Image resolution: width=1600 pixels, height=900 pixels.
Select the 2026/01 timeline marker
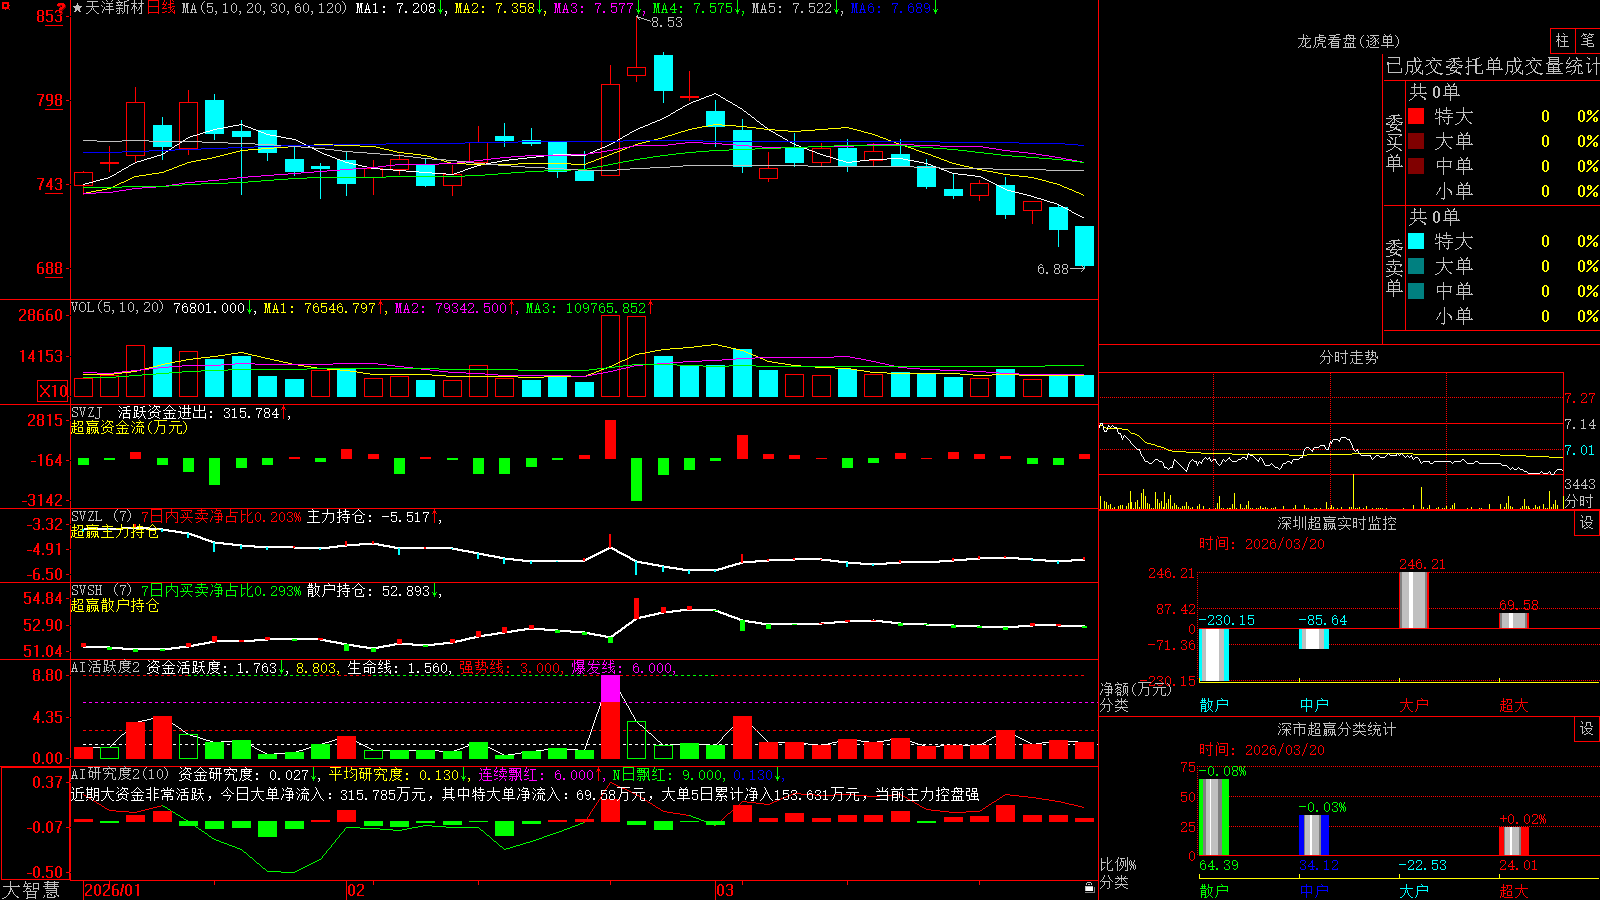113,890
